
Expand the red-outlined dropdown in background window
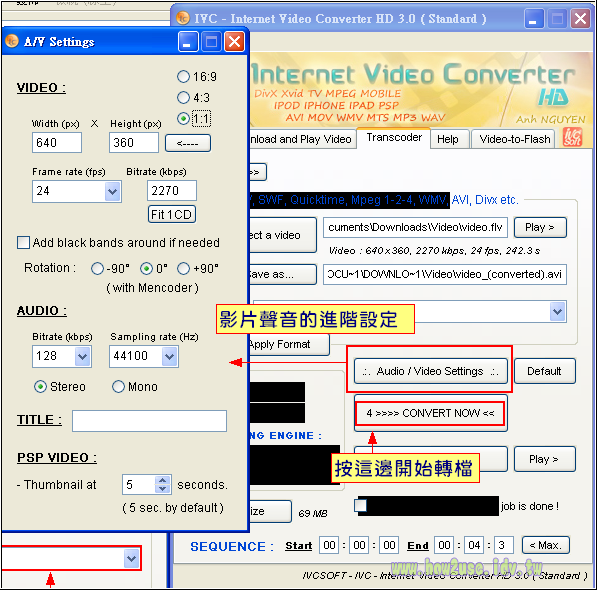click(131, 558)
